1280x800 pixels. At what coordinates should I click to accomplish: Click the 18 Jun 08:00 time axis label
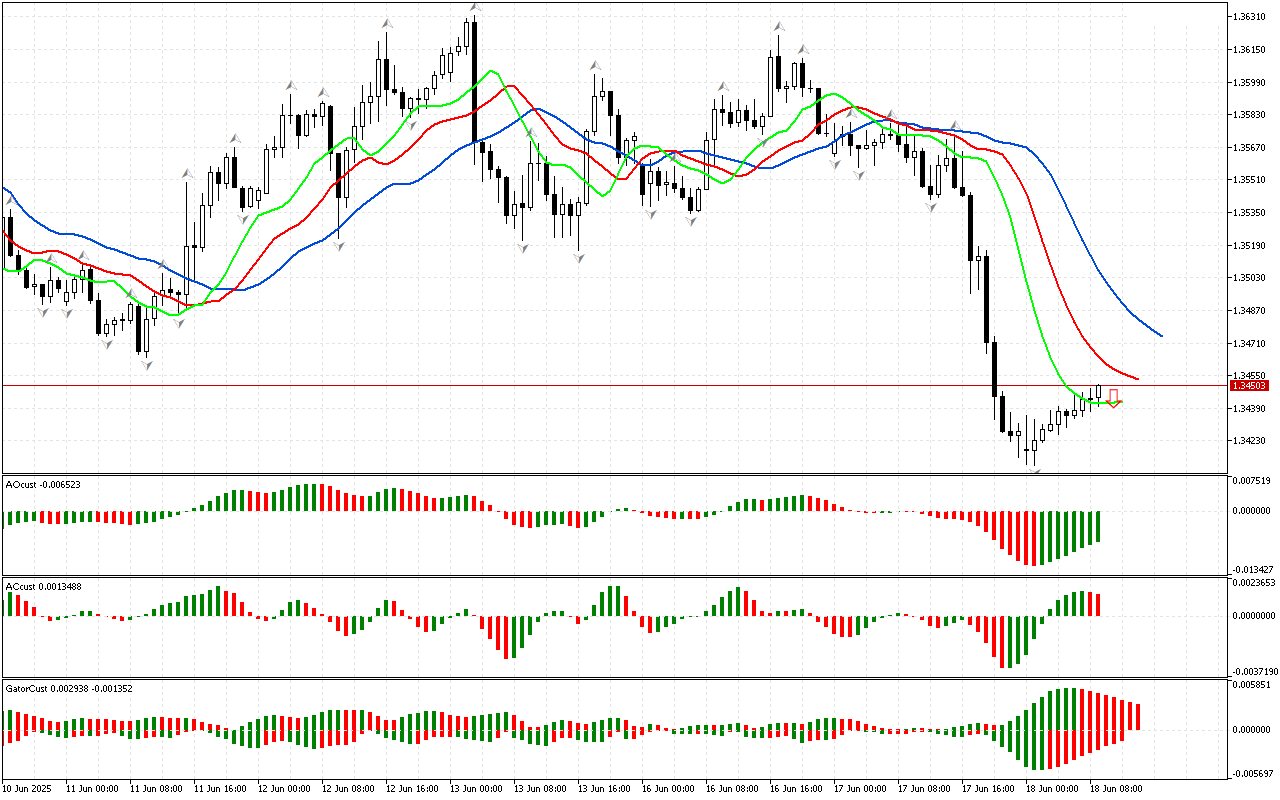pyautogui.click(x=1116, y=788)
